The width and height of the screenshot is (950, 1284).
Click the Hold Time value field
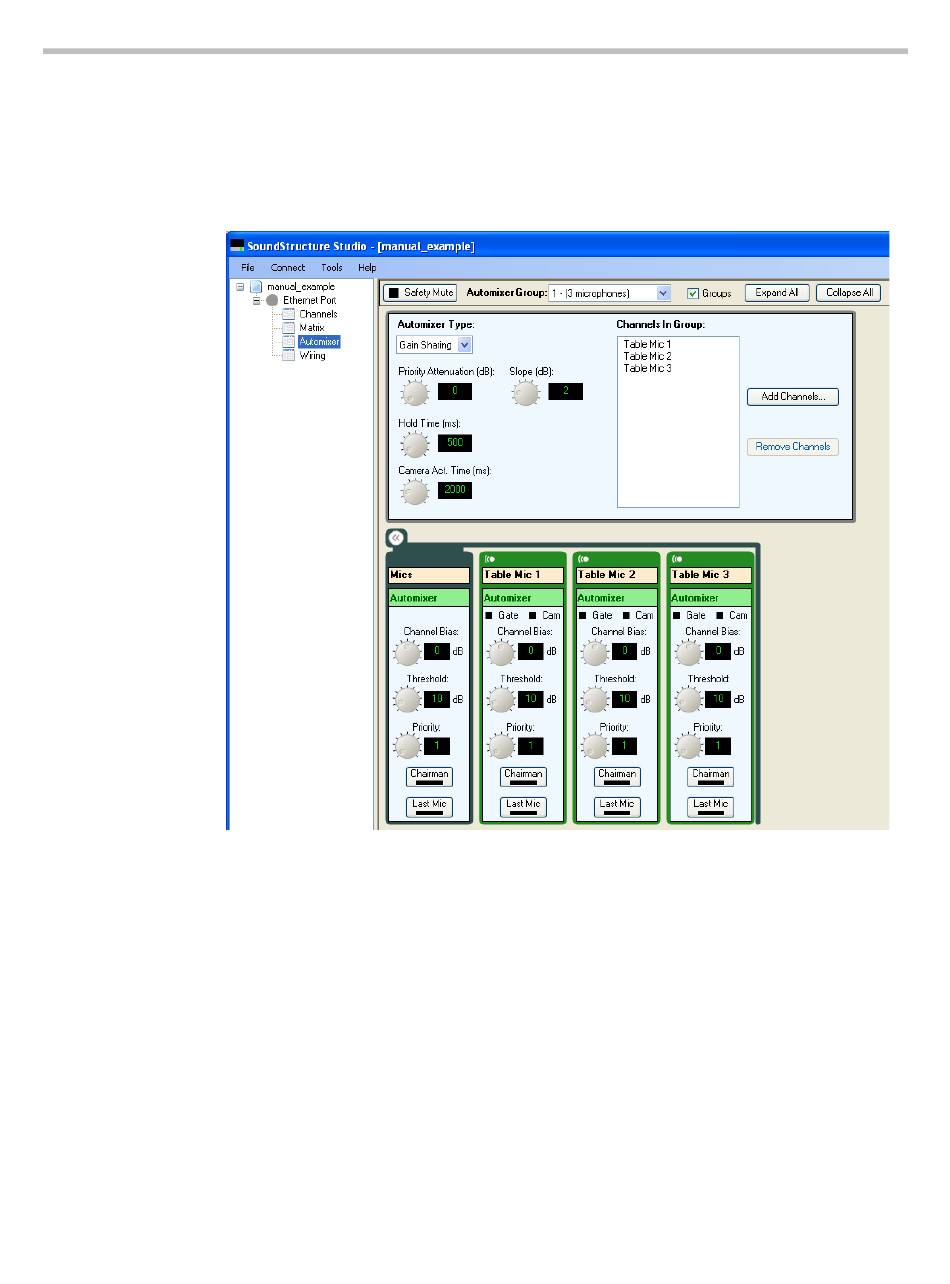tap(455, 443)
